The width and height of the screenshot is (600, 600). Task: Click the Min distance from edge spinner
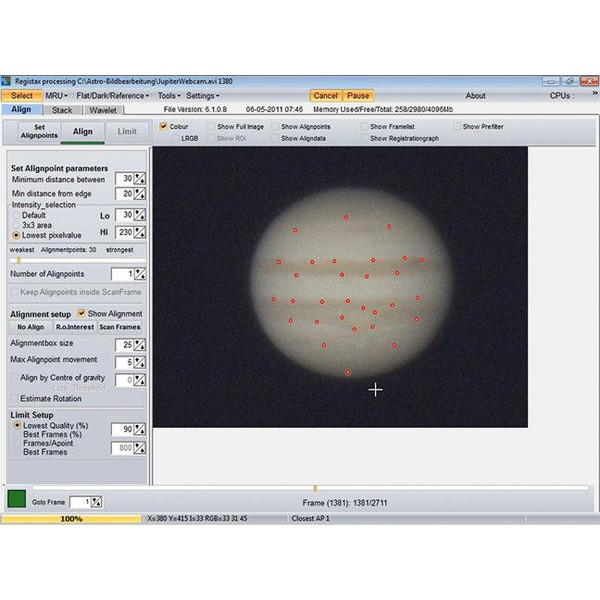140,194
